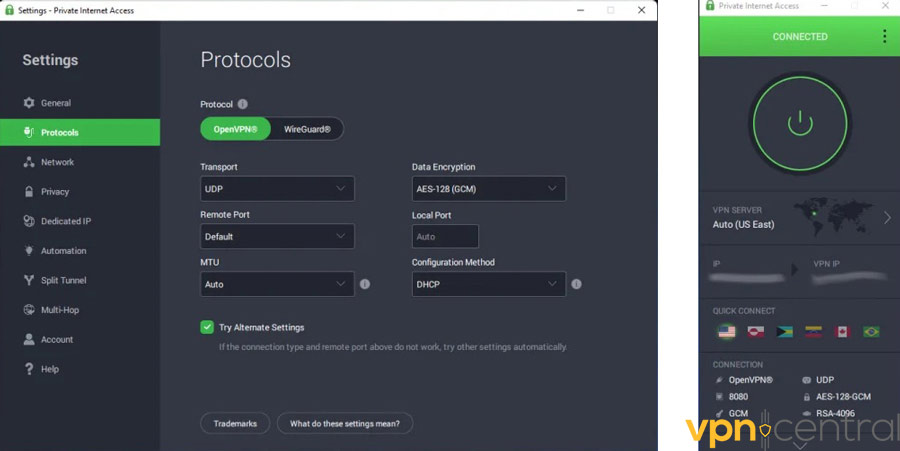Image resolution: width=900 pixels, height=451 pixels.
Task: Click the Automation lightbulb icon
Action: tap(29, 250)
